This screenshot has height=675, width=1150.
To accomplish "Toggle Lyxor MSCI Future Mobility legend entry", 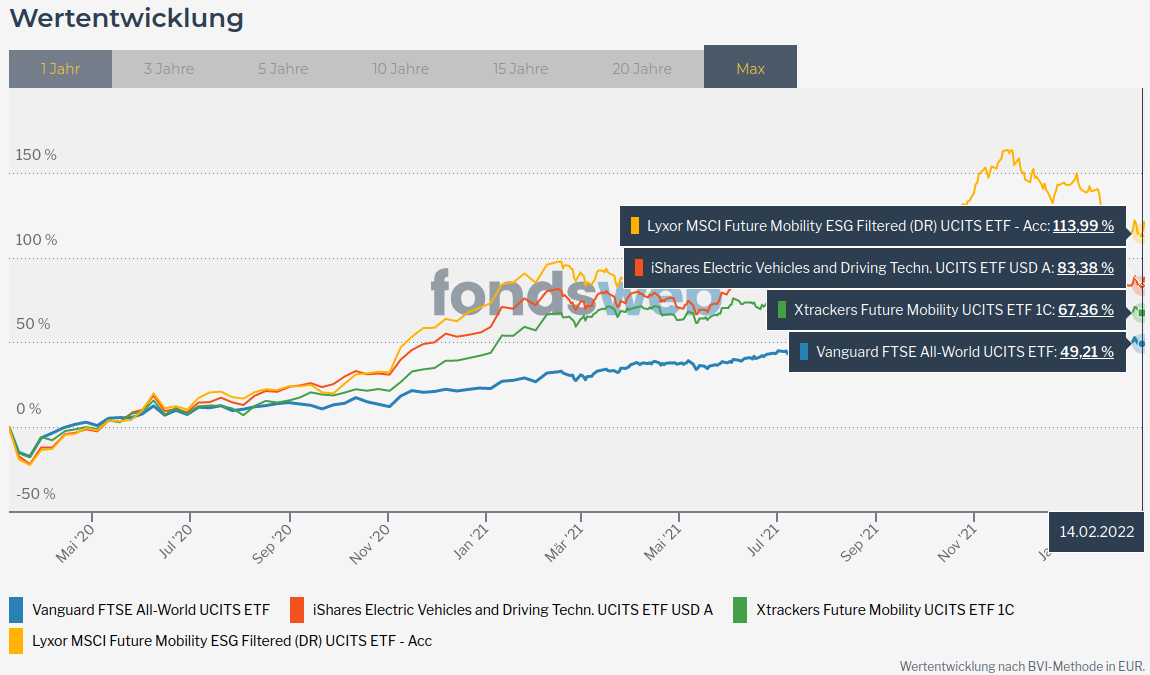I will [x=231, y=640].
